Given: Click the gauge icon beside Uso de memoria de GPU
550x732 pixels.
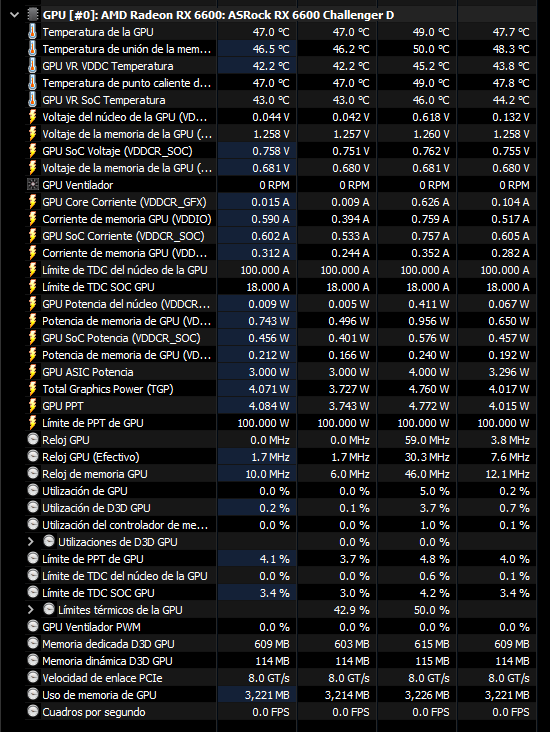Looking at the screenshot, I should coord(33,694).
